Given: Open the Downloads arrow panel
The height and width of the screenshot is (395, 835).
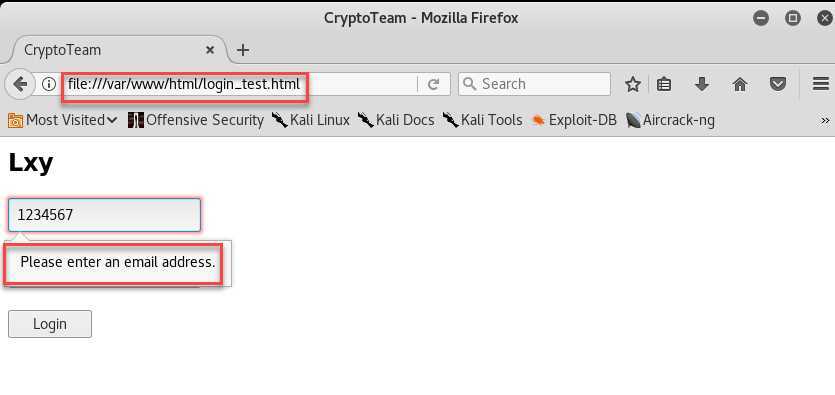Looking at the screenshot, I should (702, 84).
